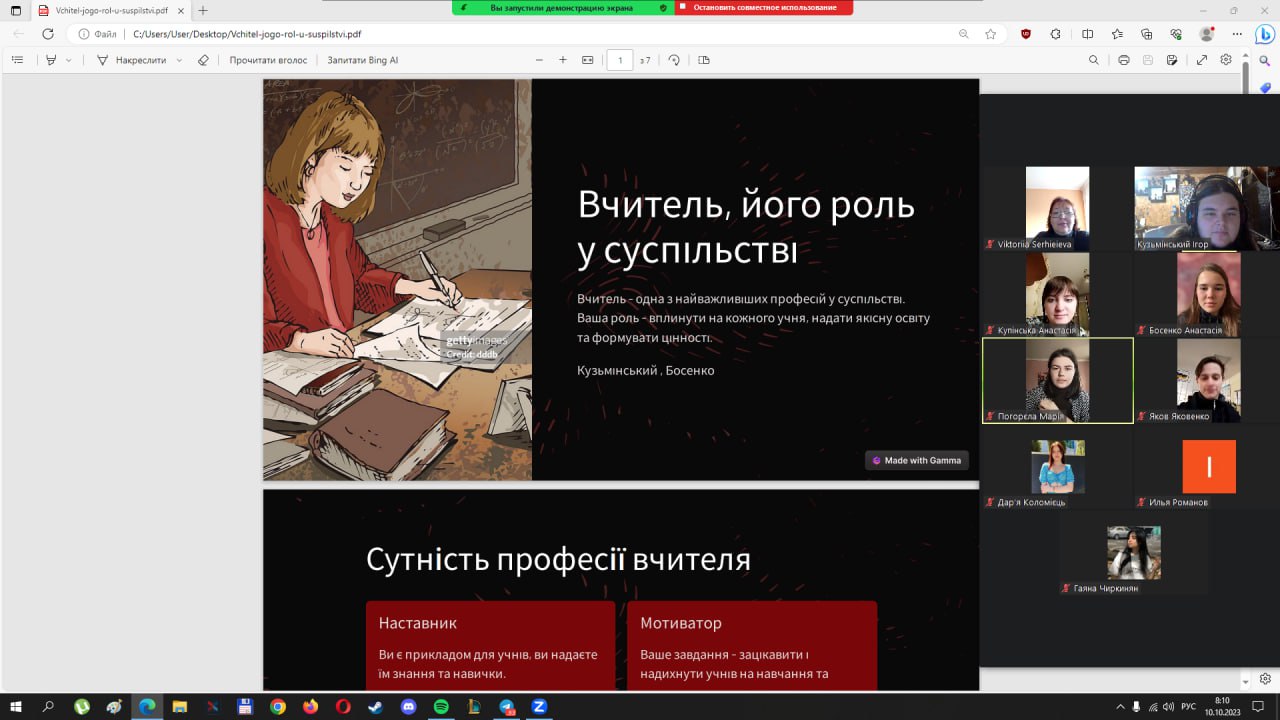Click Наставник card heading
Image resolution: width=1280 pixels, height=720 pixels.
coord(417,623)
